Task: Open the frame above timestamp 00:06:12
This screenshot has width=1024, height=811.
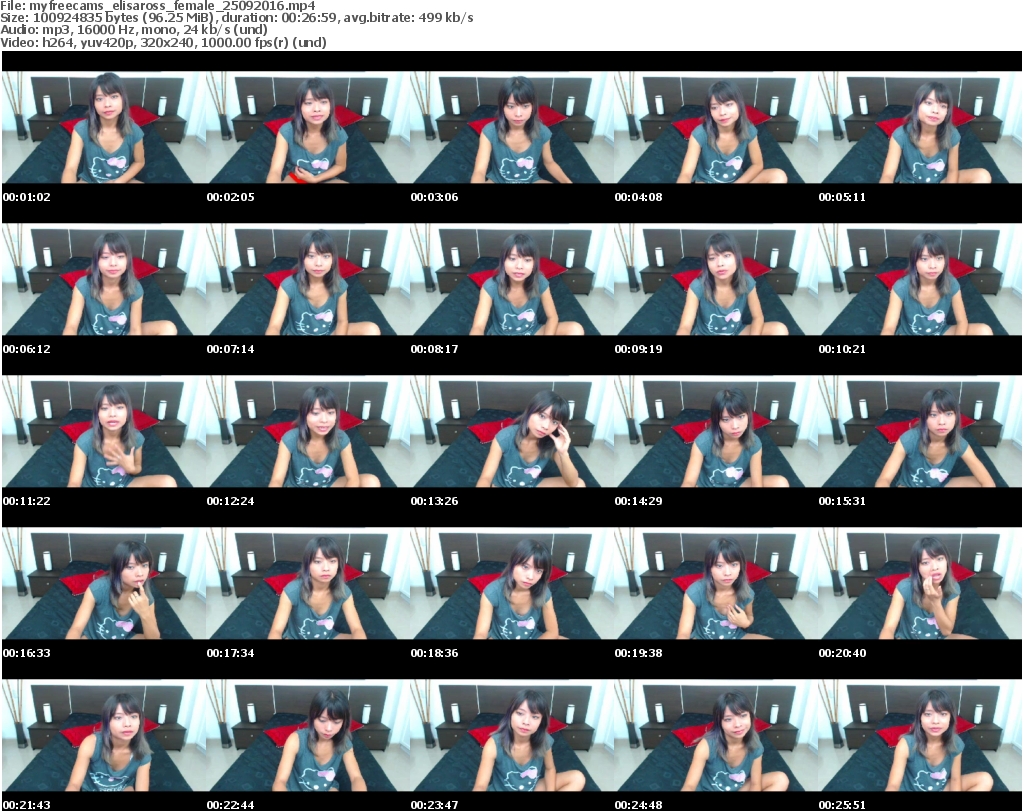Action: pyautogui.click(x=104, y=279)
